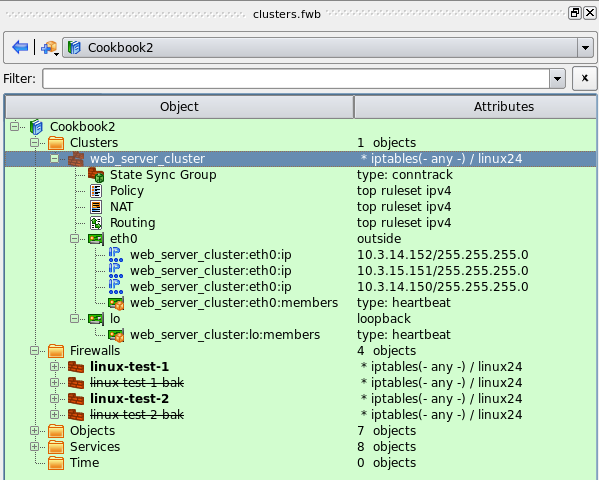Click the blue back arrow icon
Screen dimensions: 599x480
[x=20, y=47]
